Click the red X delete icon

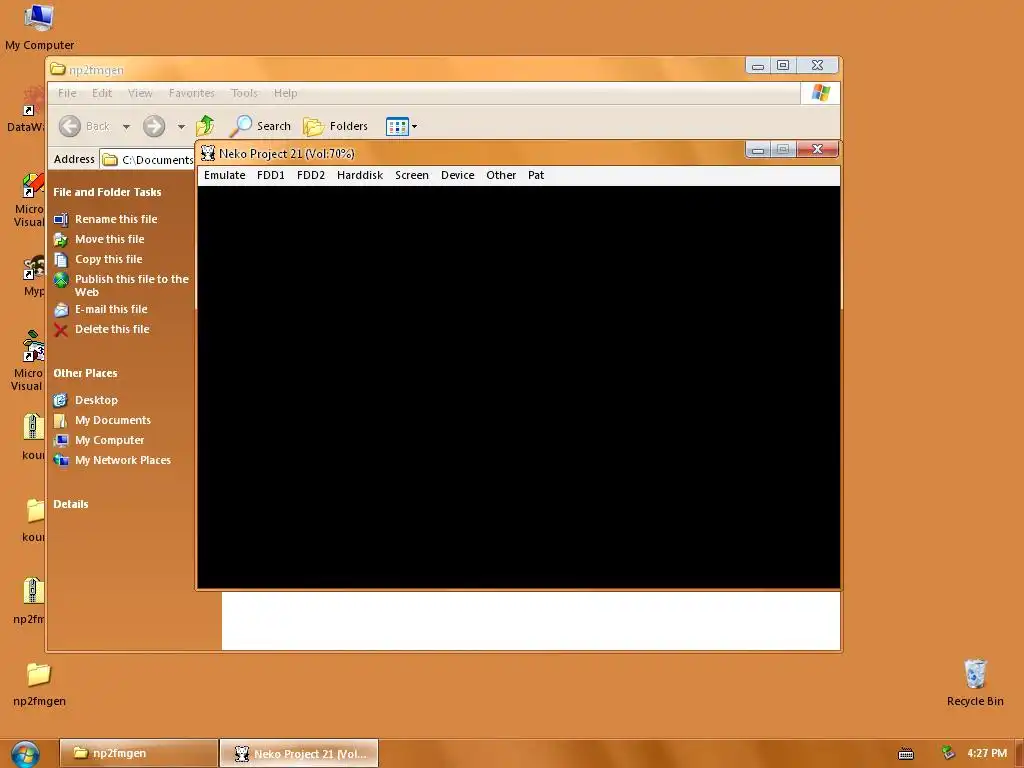pyautogui.click(x=61, y=330)
